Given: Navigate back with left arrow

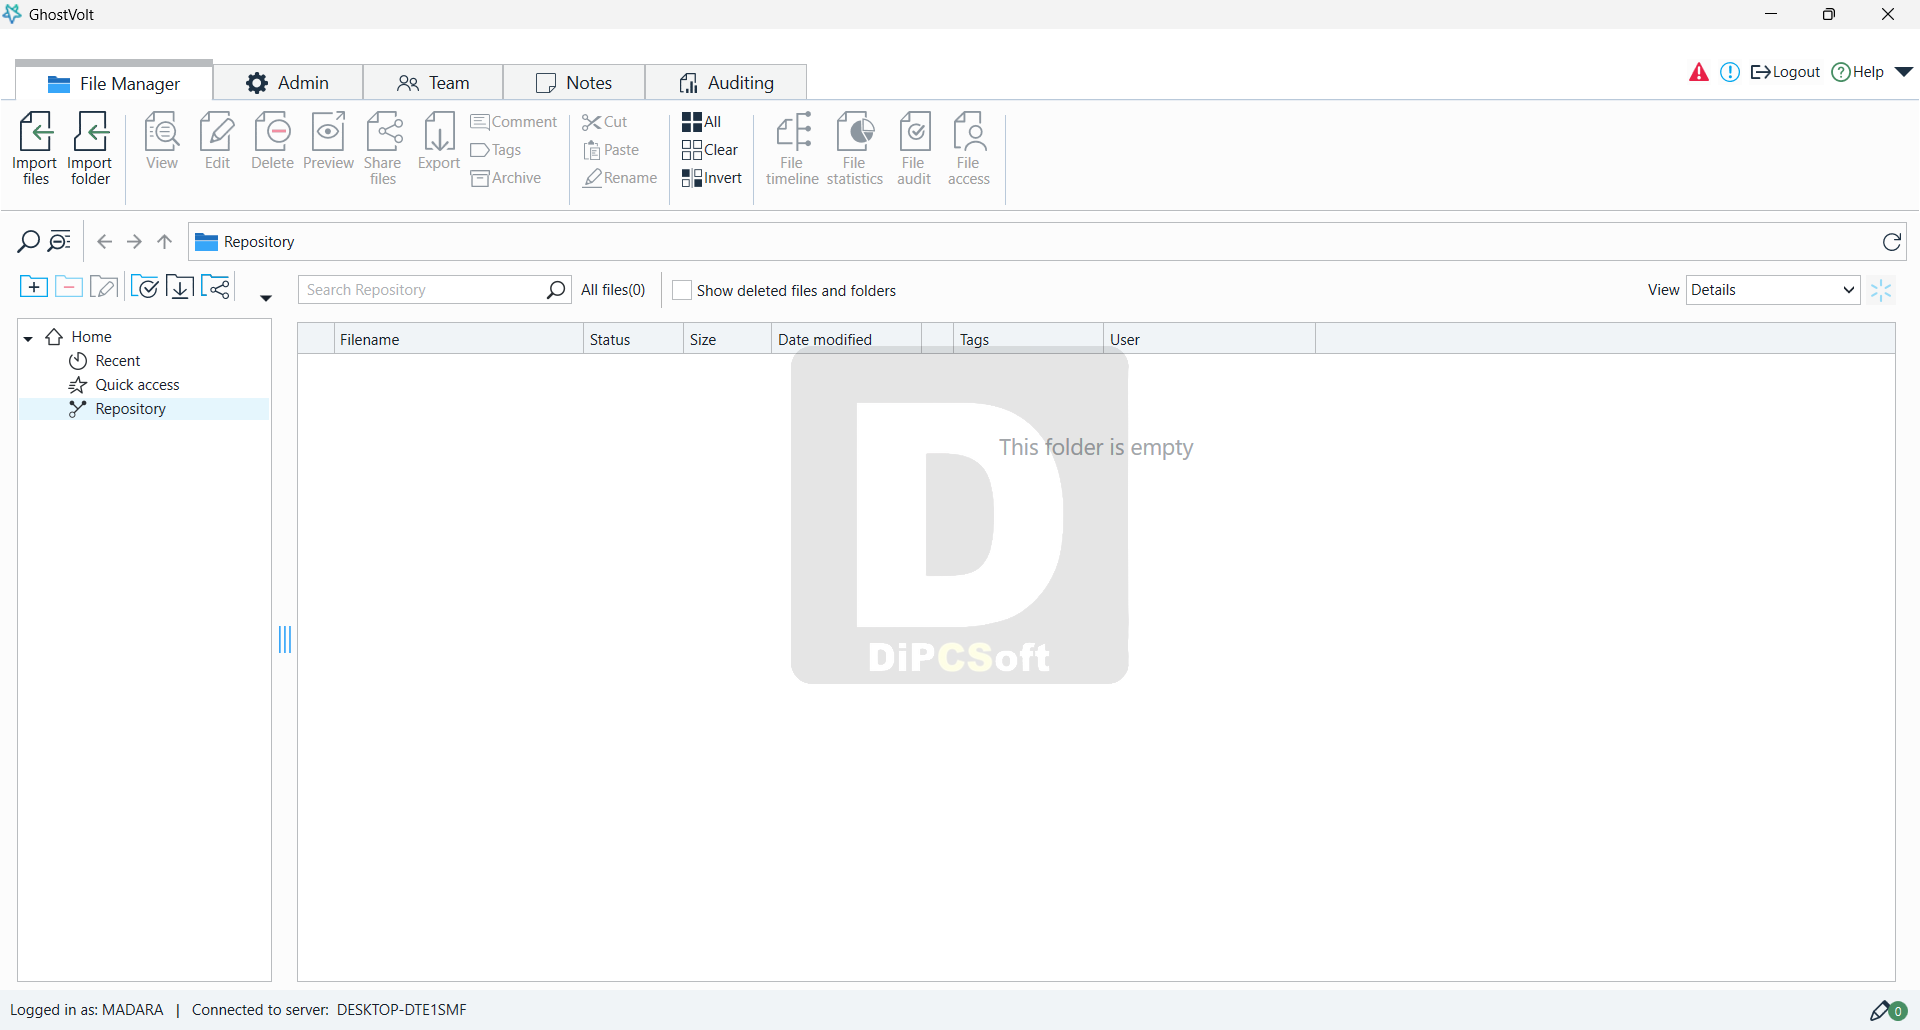Looking at the screenshot, I should click(104, 241).
